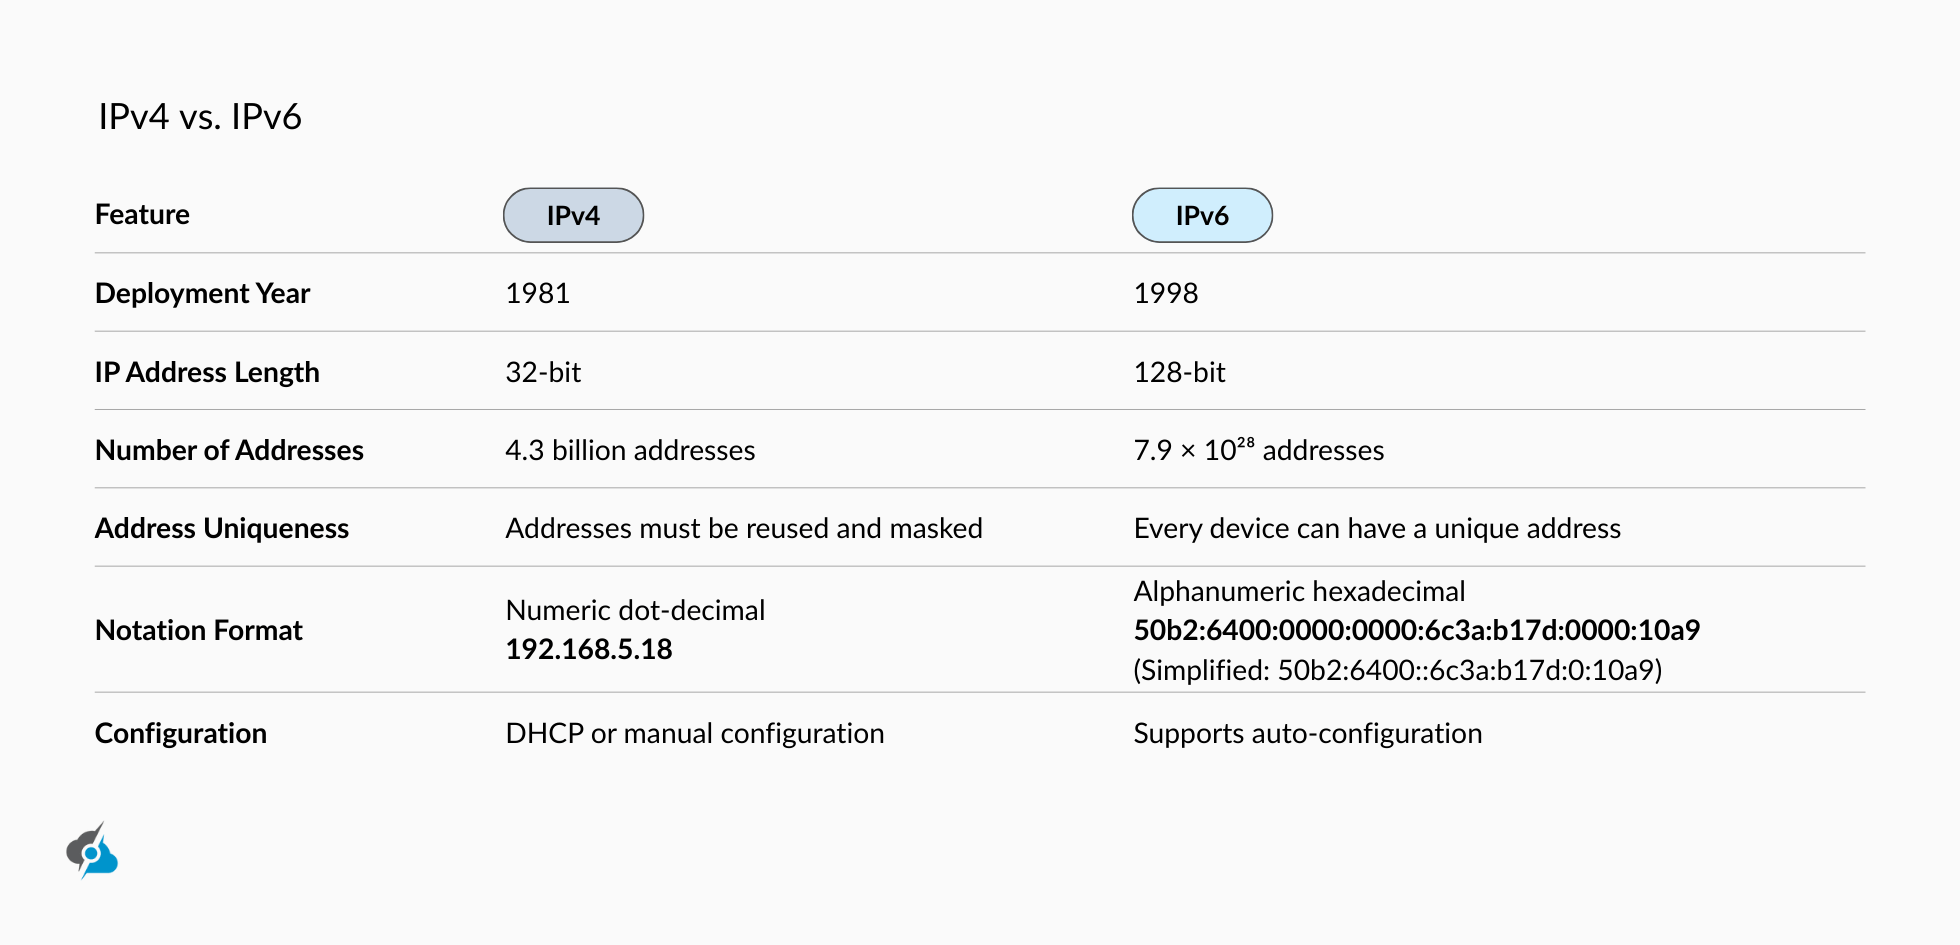
Task: Select the Notation Format label
Action: tap(199, 630)
